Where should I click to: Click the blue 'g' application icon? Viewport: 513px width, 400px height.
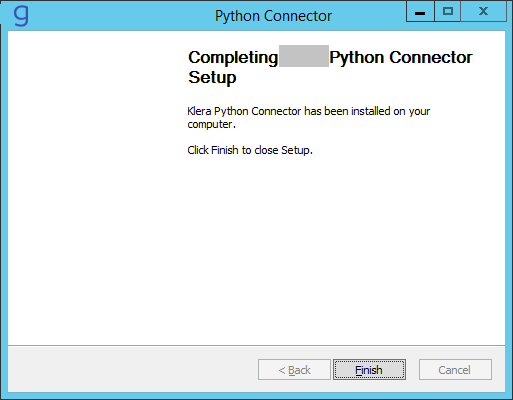click(x=21, y=16)
